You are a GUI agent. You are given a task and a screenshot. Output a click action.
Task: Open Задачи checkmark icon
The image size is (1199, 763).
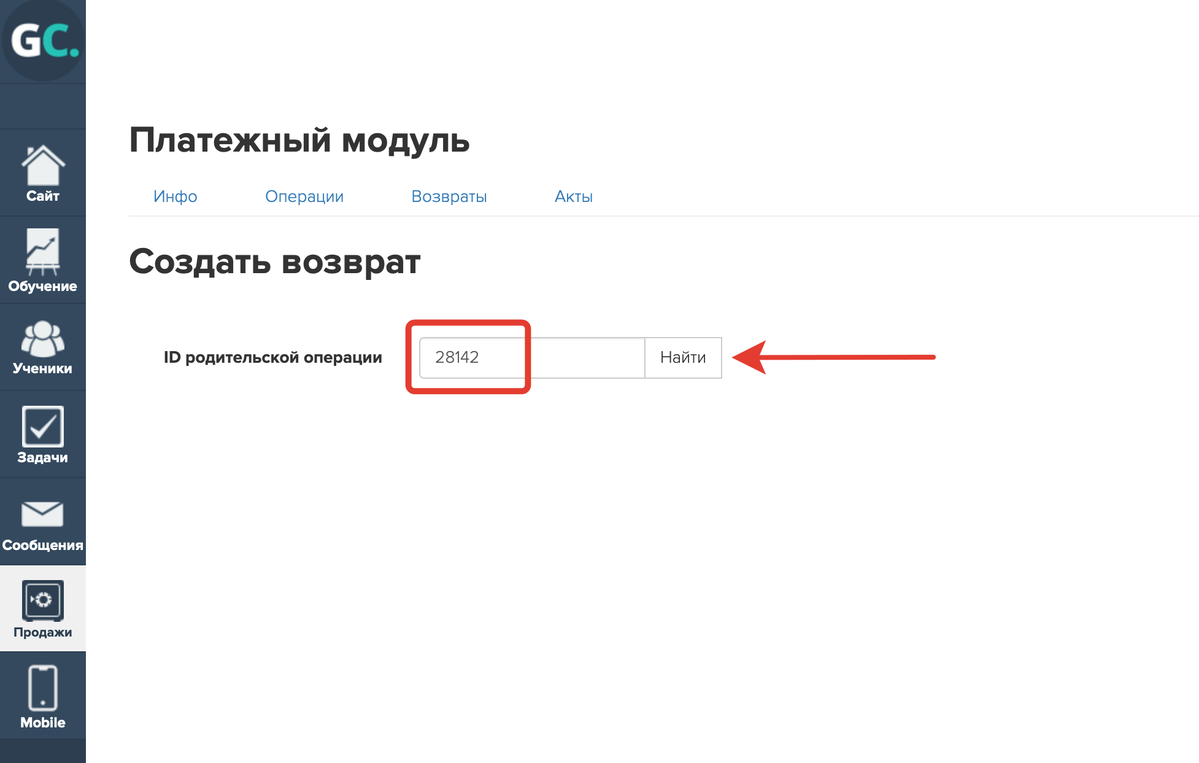(43, 427)
